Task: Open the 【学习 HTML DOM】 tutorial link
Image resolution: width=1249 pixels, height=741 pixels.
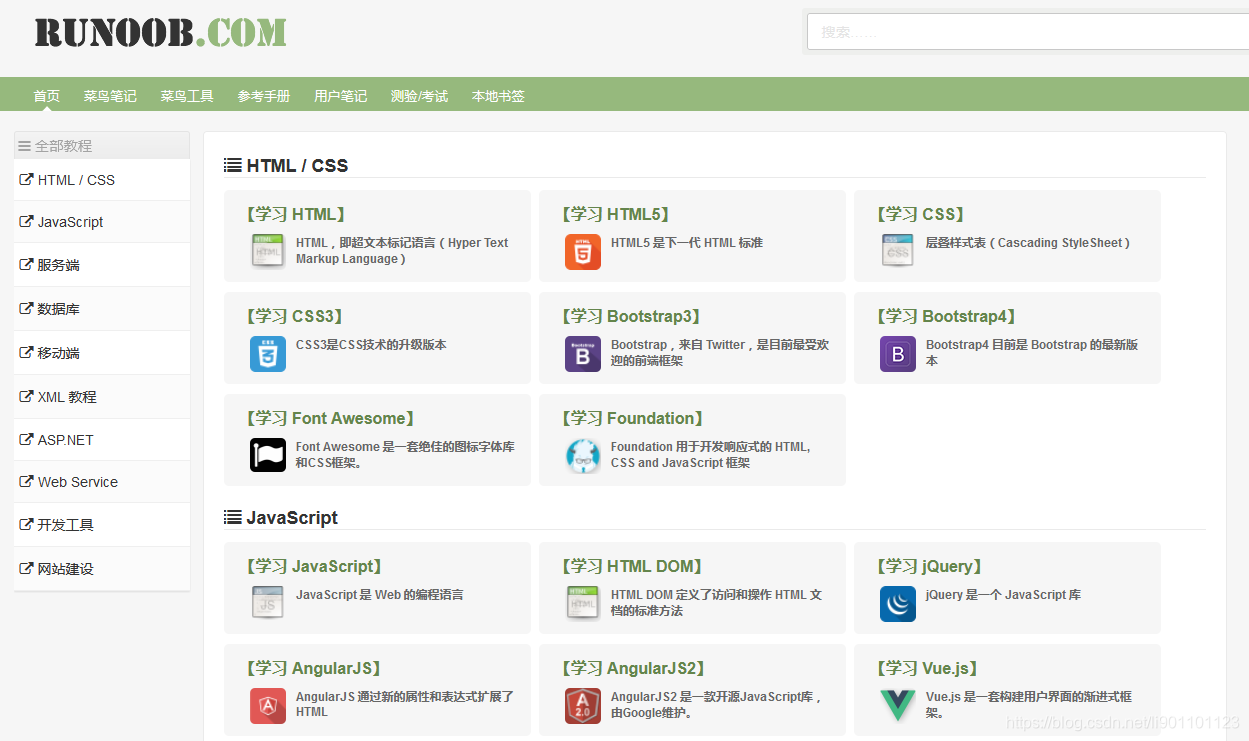Action: [x=633, y=566]
